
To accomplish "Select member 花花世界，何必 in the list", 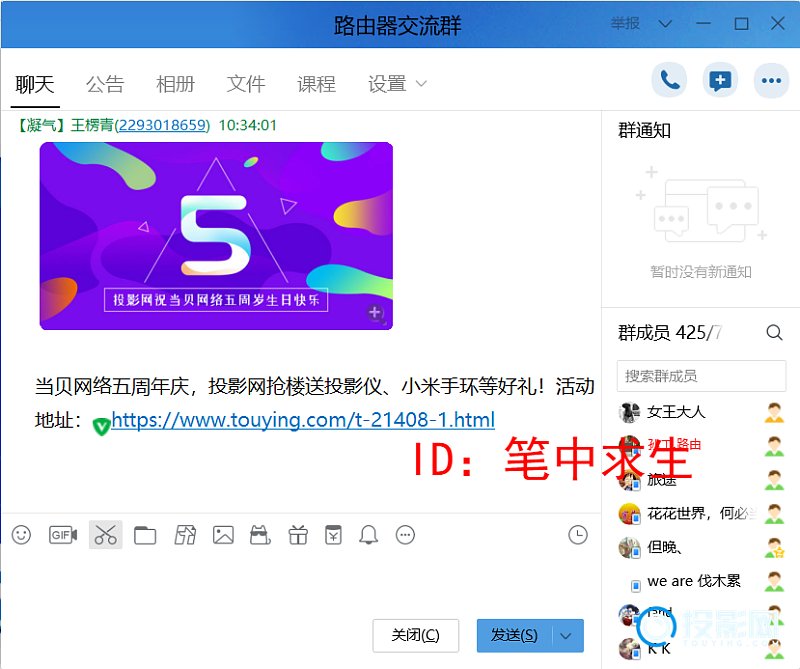I will tap(701, 513).
